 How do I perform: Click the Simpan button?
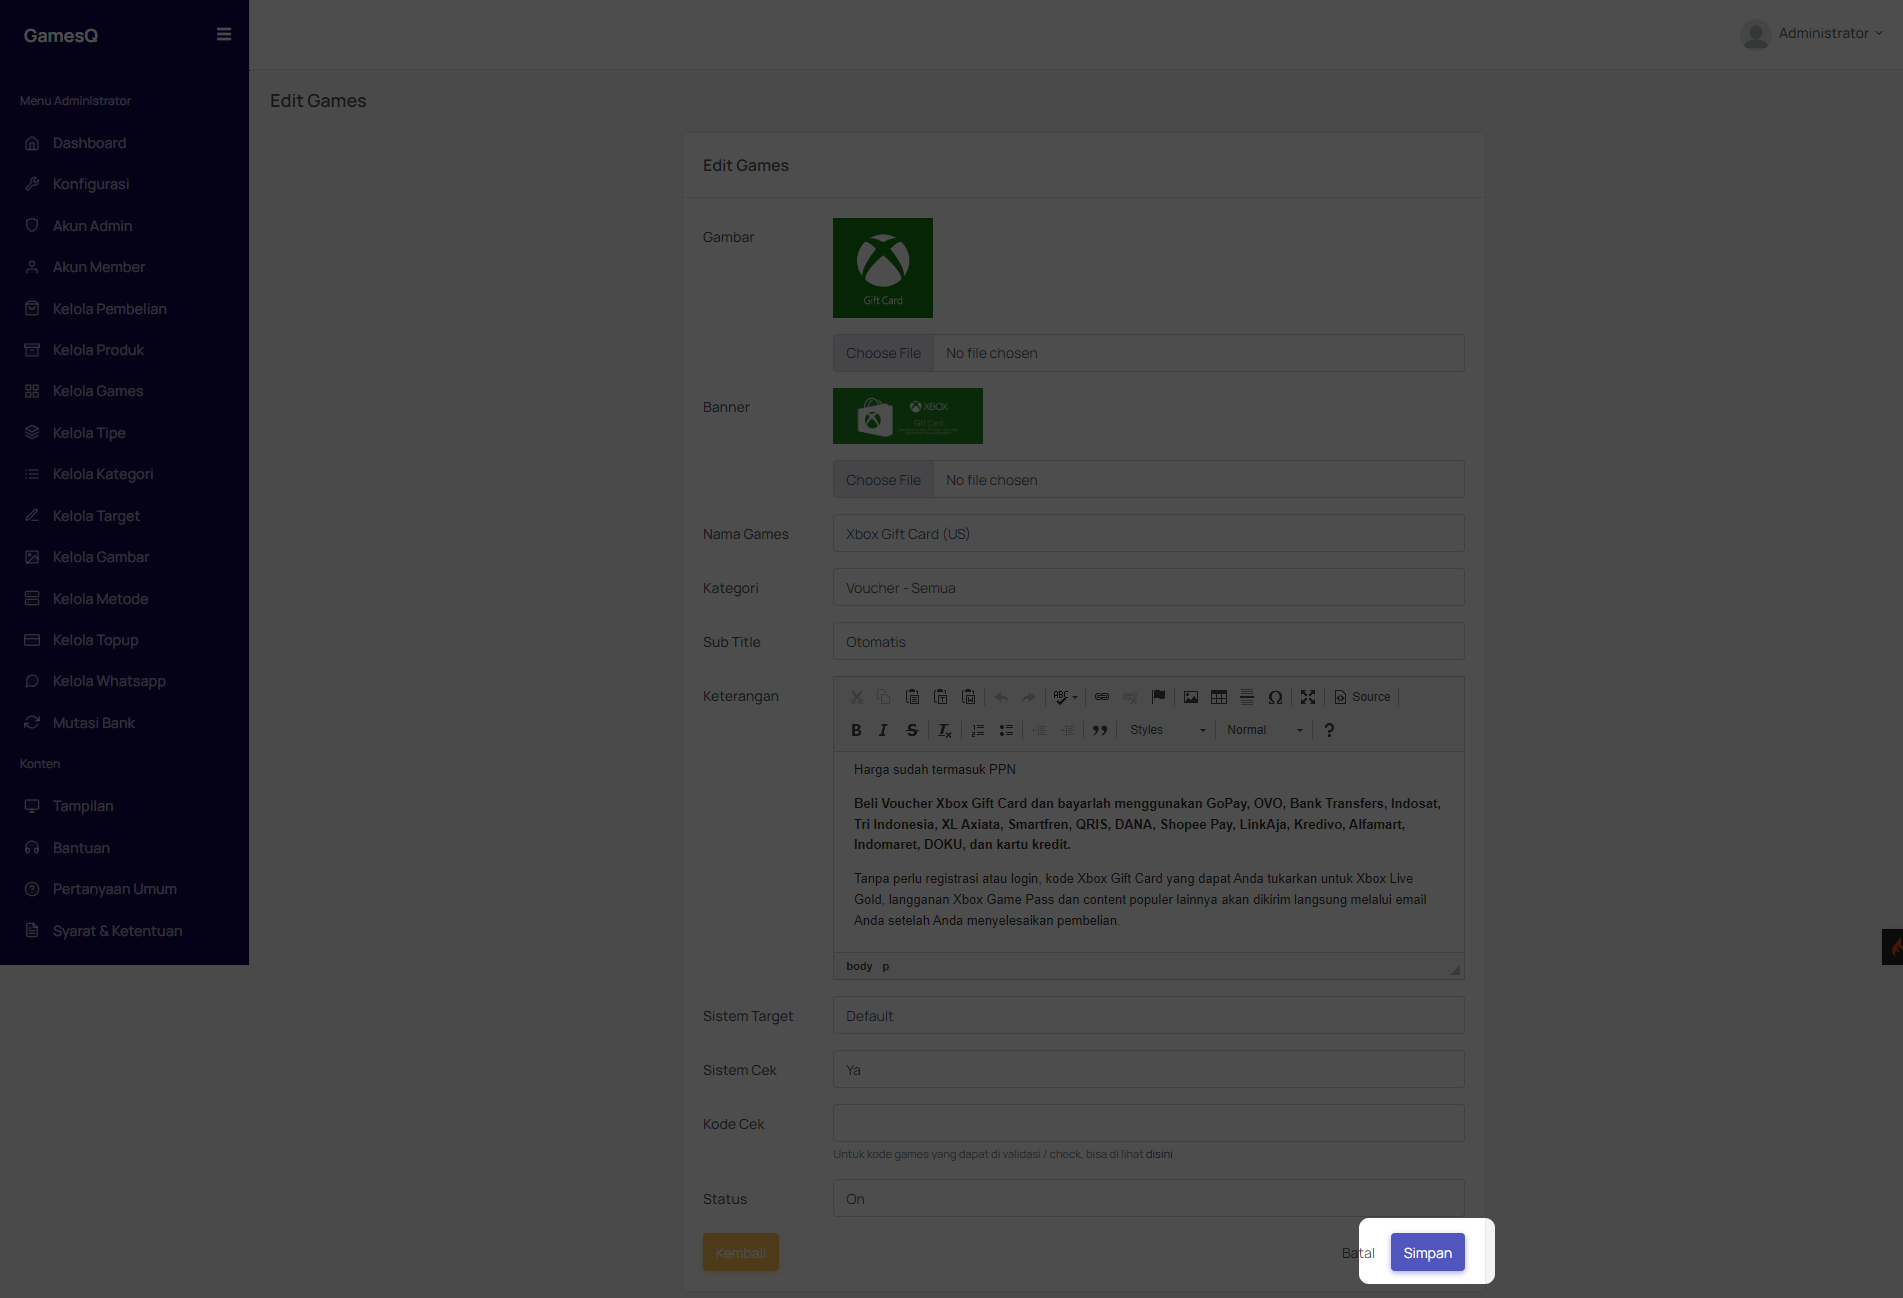(x=1427, y=1253)
